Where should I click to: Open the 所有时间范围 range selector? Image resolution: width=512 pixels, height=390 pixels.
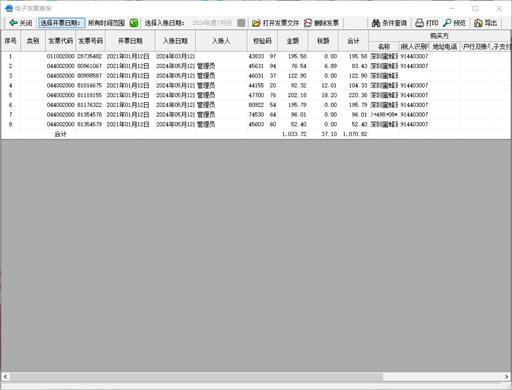[x=106, y=23]
